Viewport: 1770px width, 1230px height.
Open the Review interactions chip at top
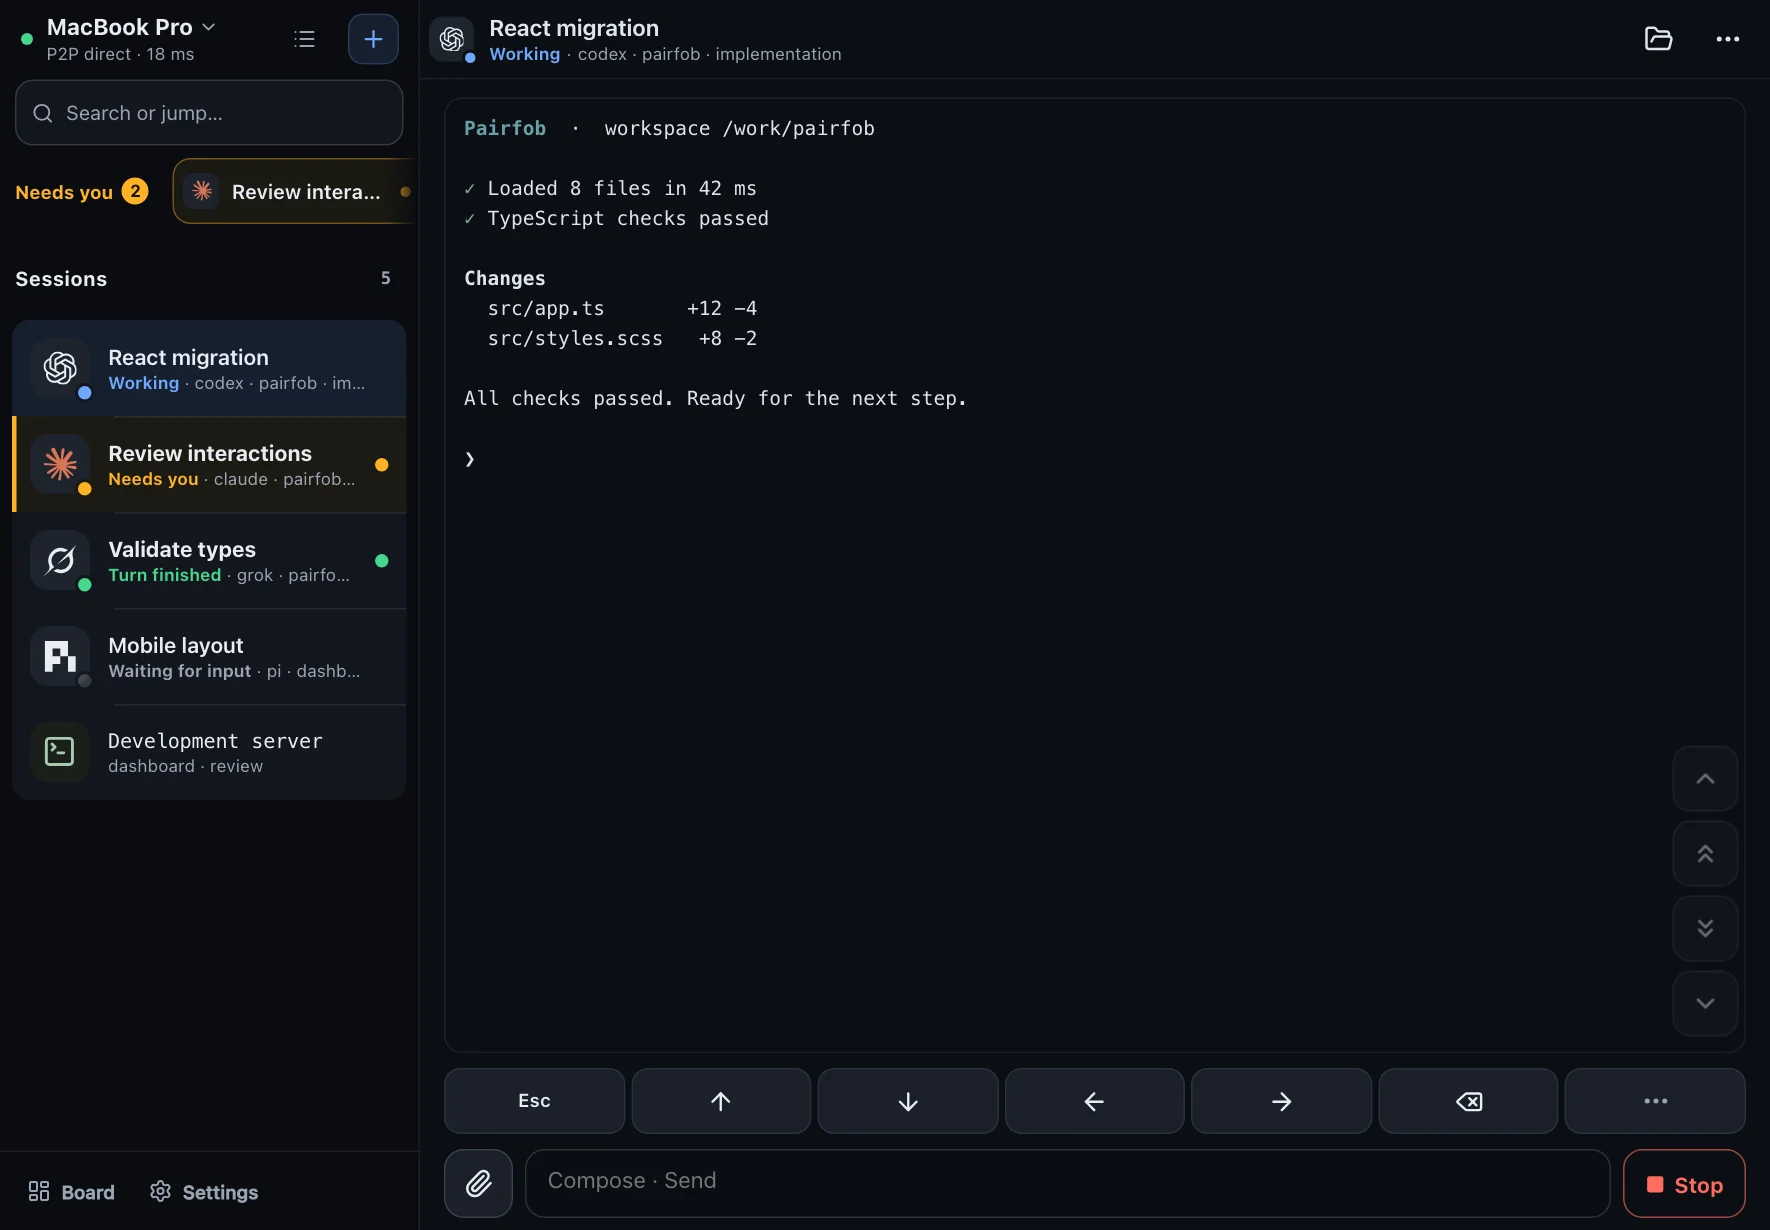click(295, 191)
